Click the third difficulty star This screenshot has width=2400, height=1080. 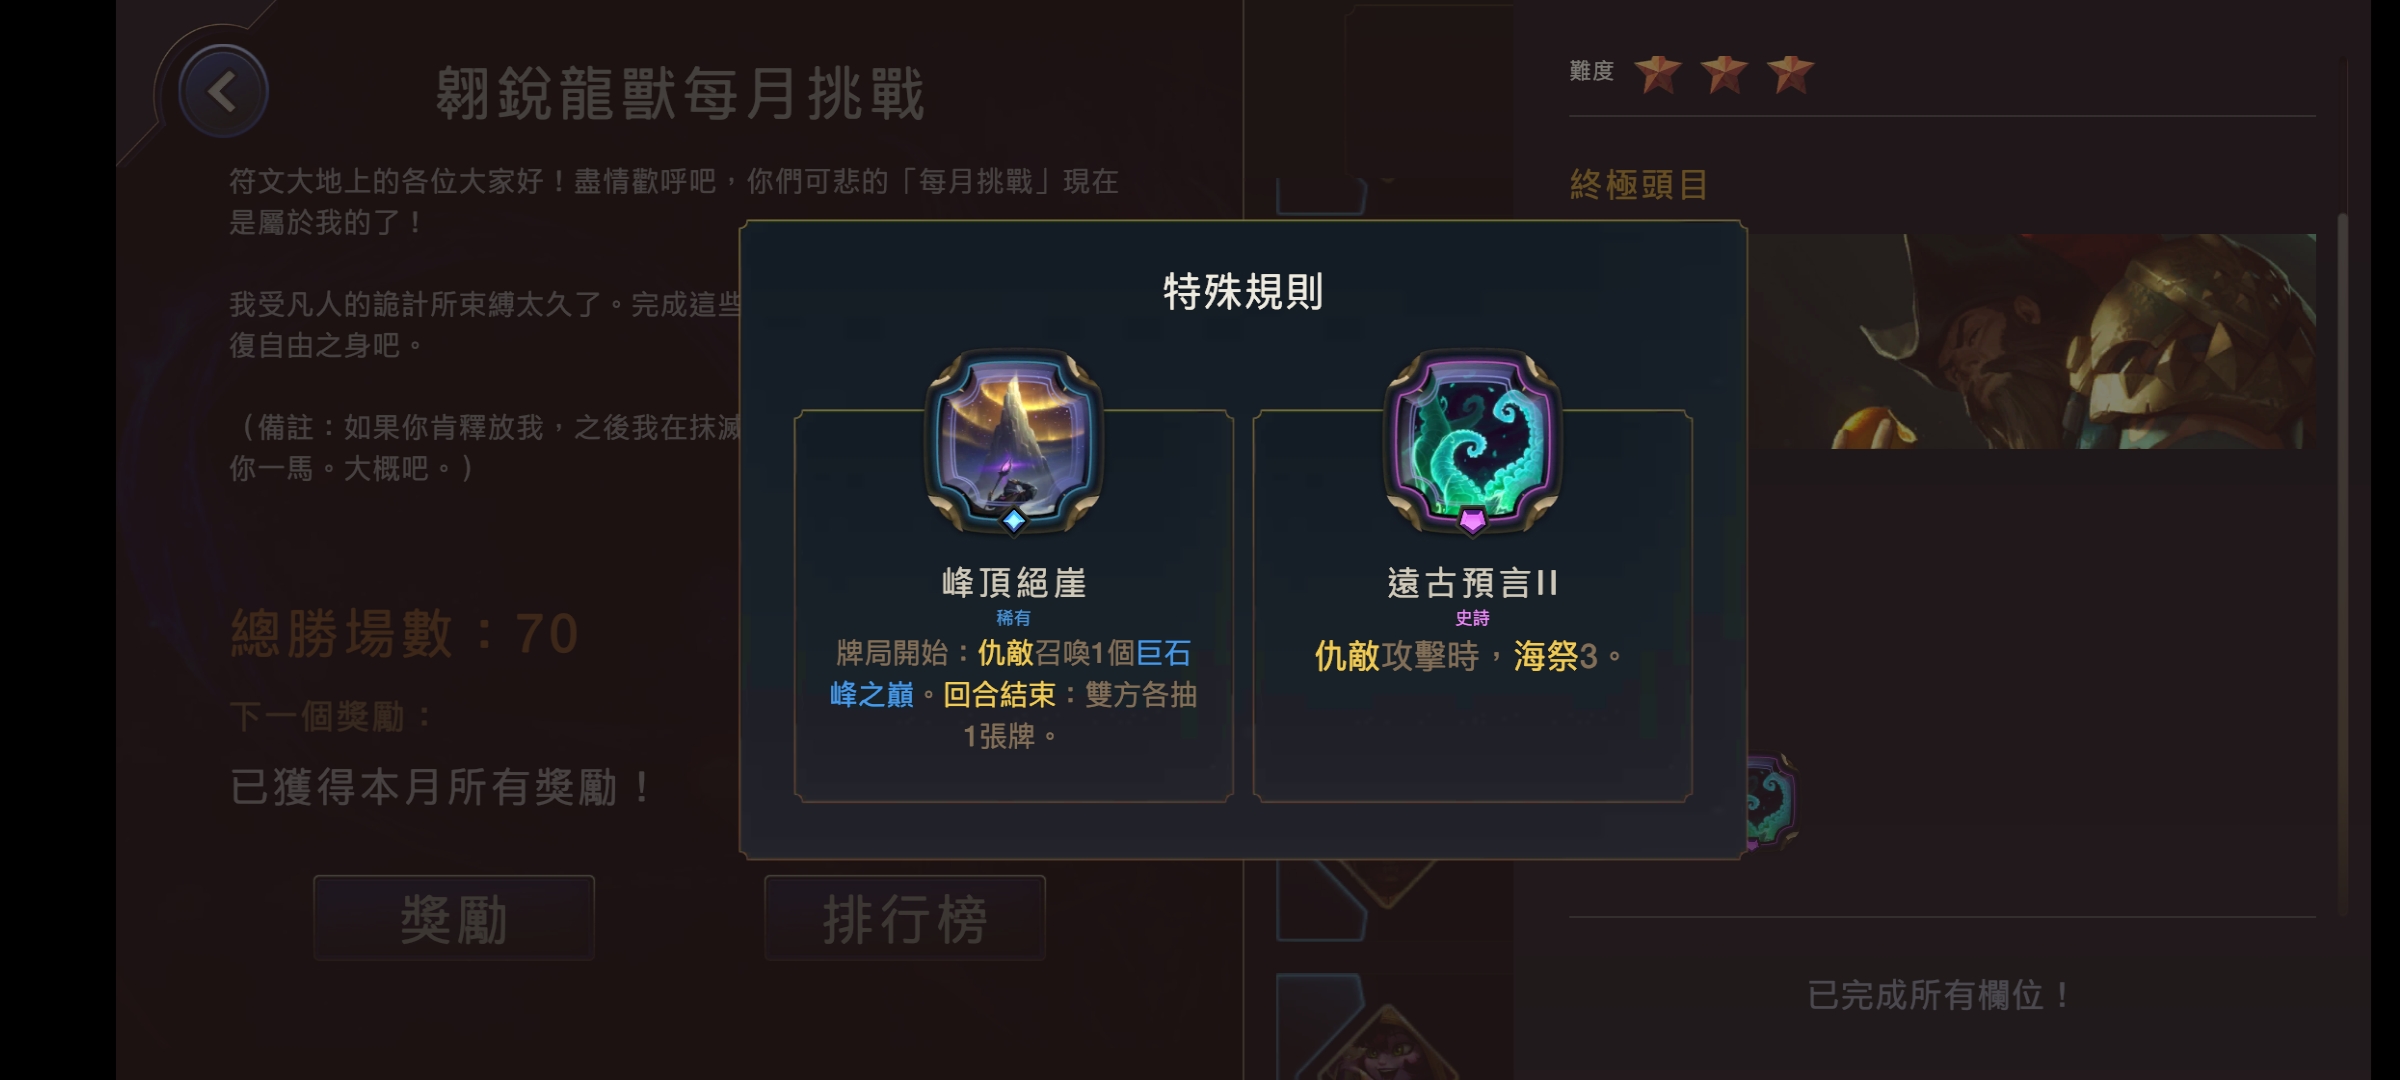click(1790, 73)
